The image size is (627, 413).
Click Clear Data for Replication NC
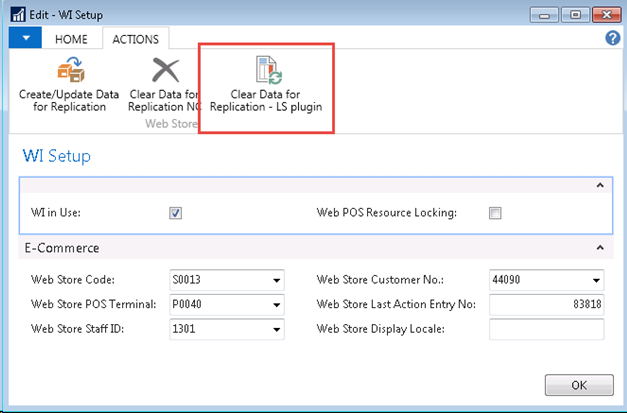coord(165,85)
